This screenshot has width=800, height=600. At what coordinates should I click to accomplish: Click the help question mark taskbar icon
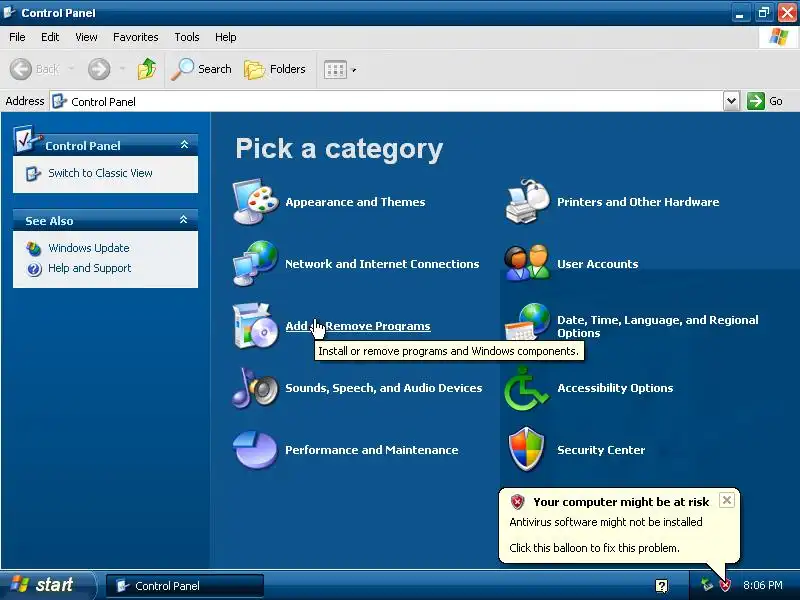click(661, 585)
